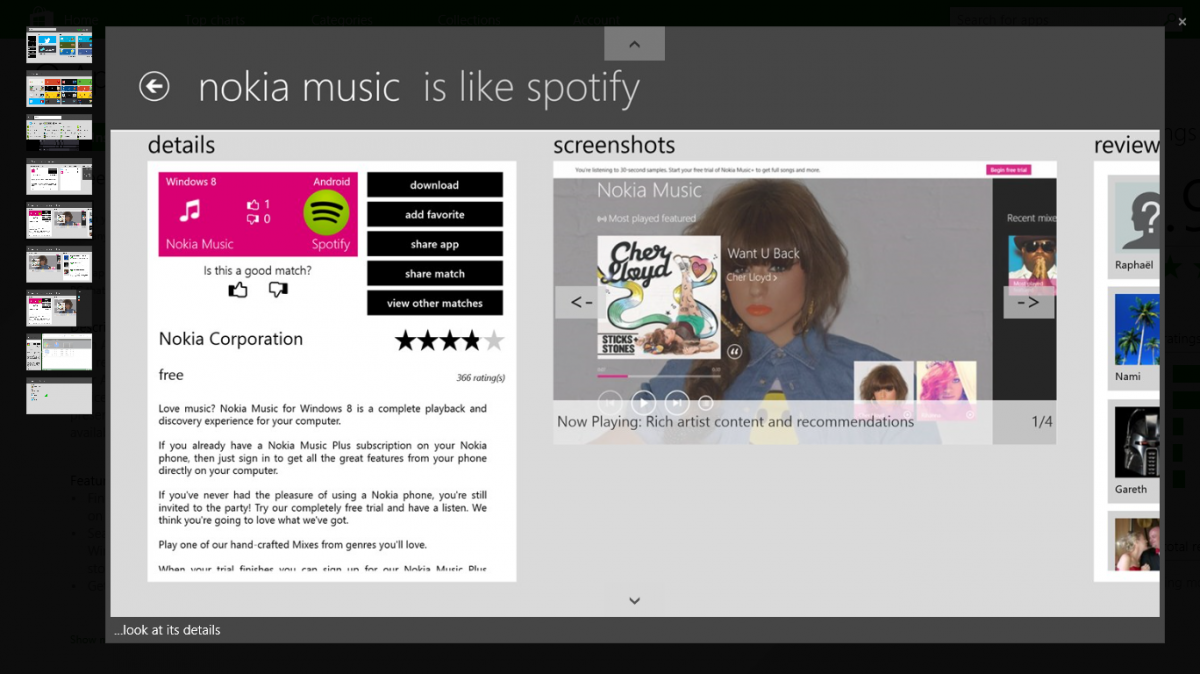1200x674 pixels.
Task: Close the lightbox with the X
Action: click(1182, 21)
